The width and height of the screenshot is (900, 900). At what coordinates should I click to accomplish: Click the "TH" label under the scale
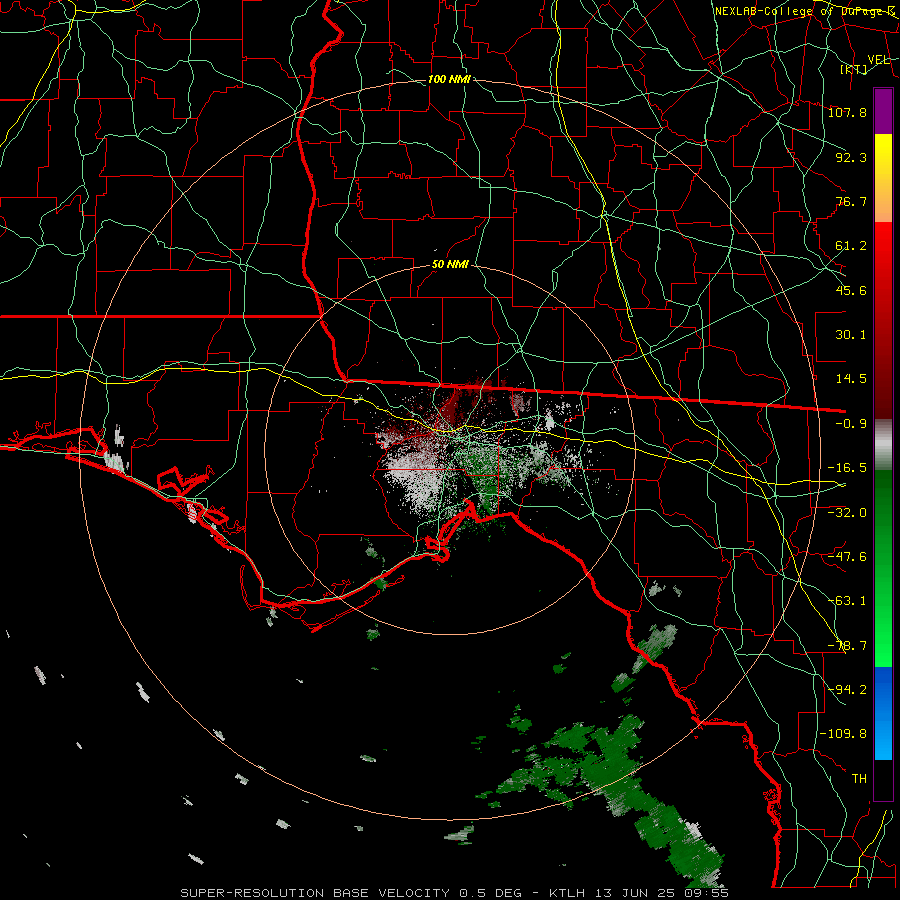[x=859, y=779]
